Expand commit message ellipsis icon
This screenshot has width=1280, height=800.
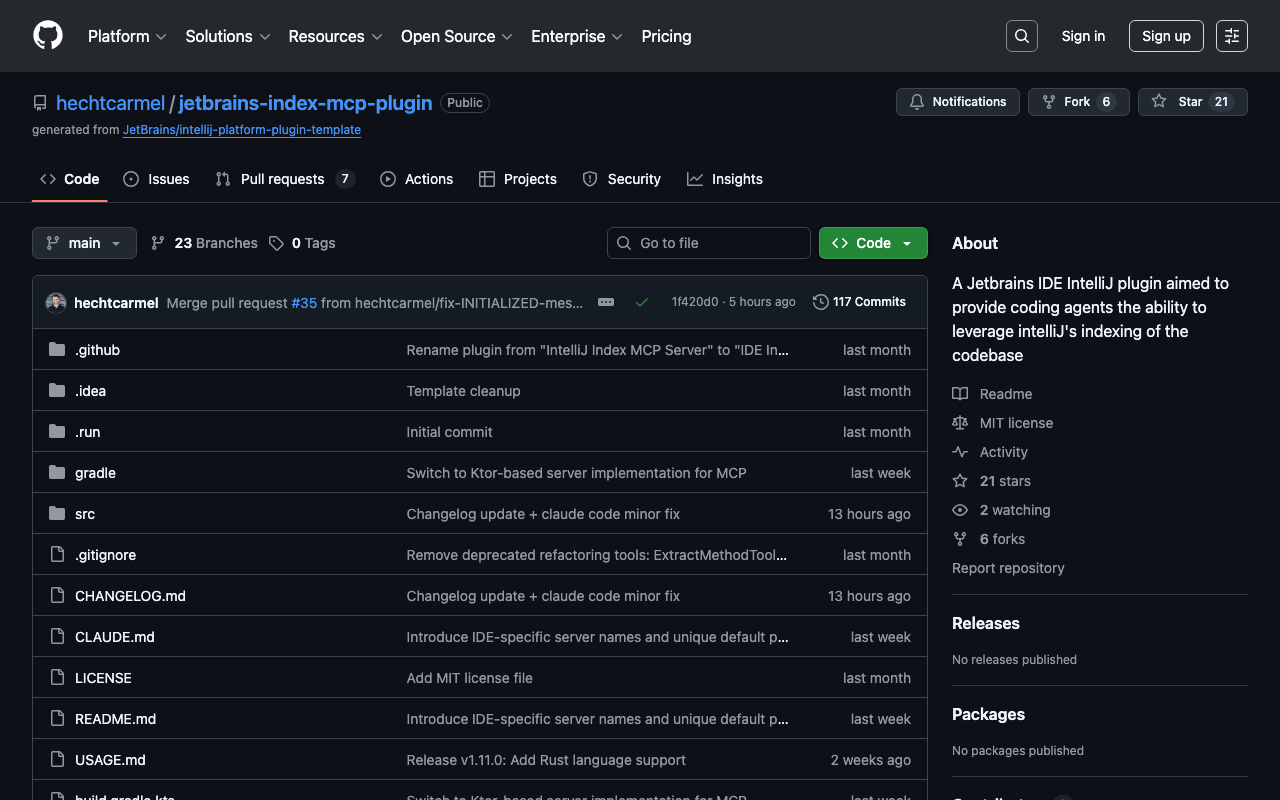pyautogui.click(x=606, y=302)
